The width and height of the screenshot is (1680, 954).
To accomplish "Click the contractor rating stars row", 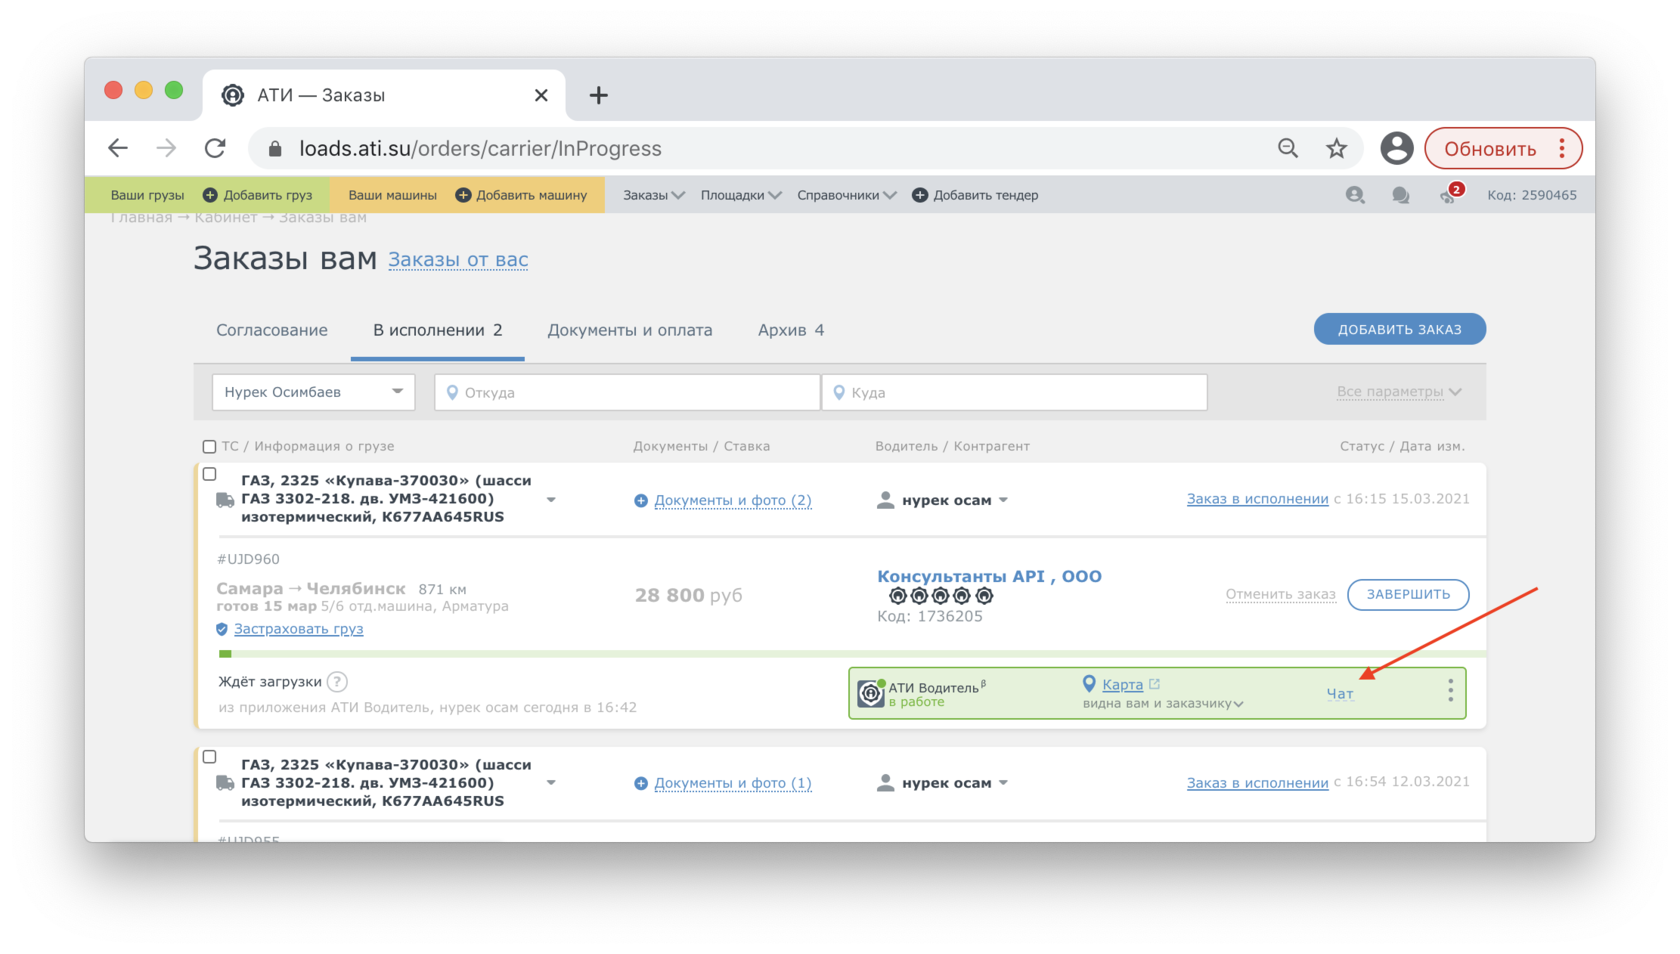I will [941, 596].
